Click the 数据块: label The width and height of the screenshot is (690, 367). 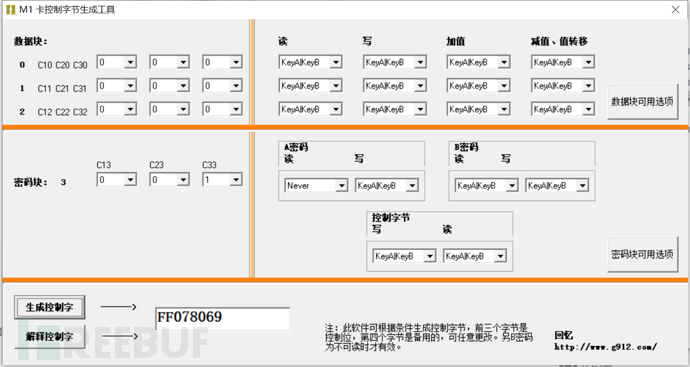(30, 41)
